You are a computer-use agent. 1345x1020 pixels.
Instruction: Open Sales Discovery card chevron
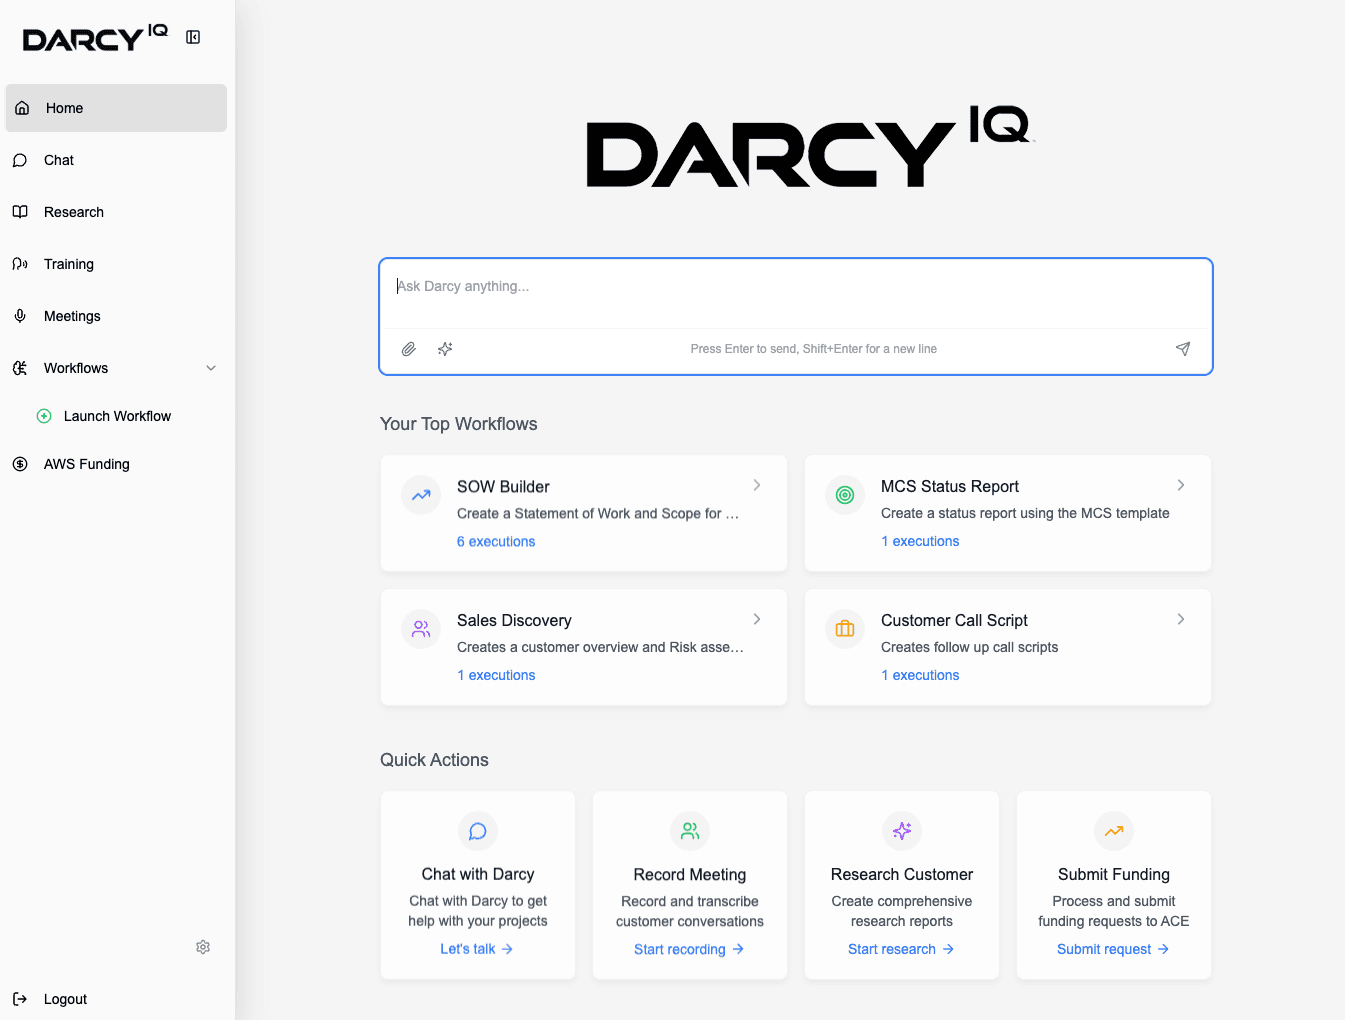[x=757, y=619]
